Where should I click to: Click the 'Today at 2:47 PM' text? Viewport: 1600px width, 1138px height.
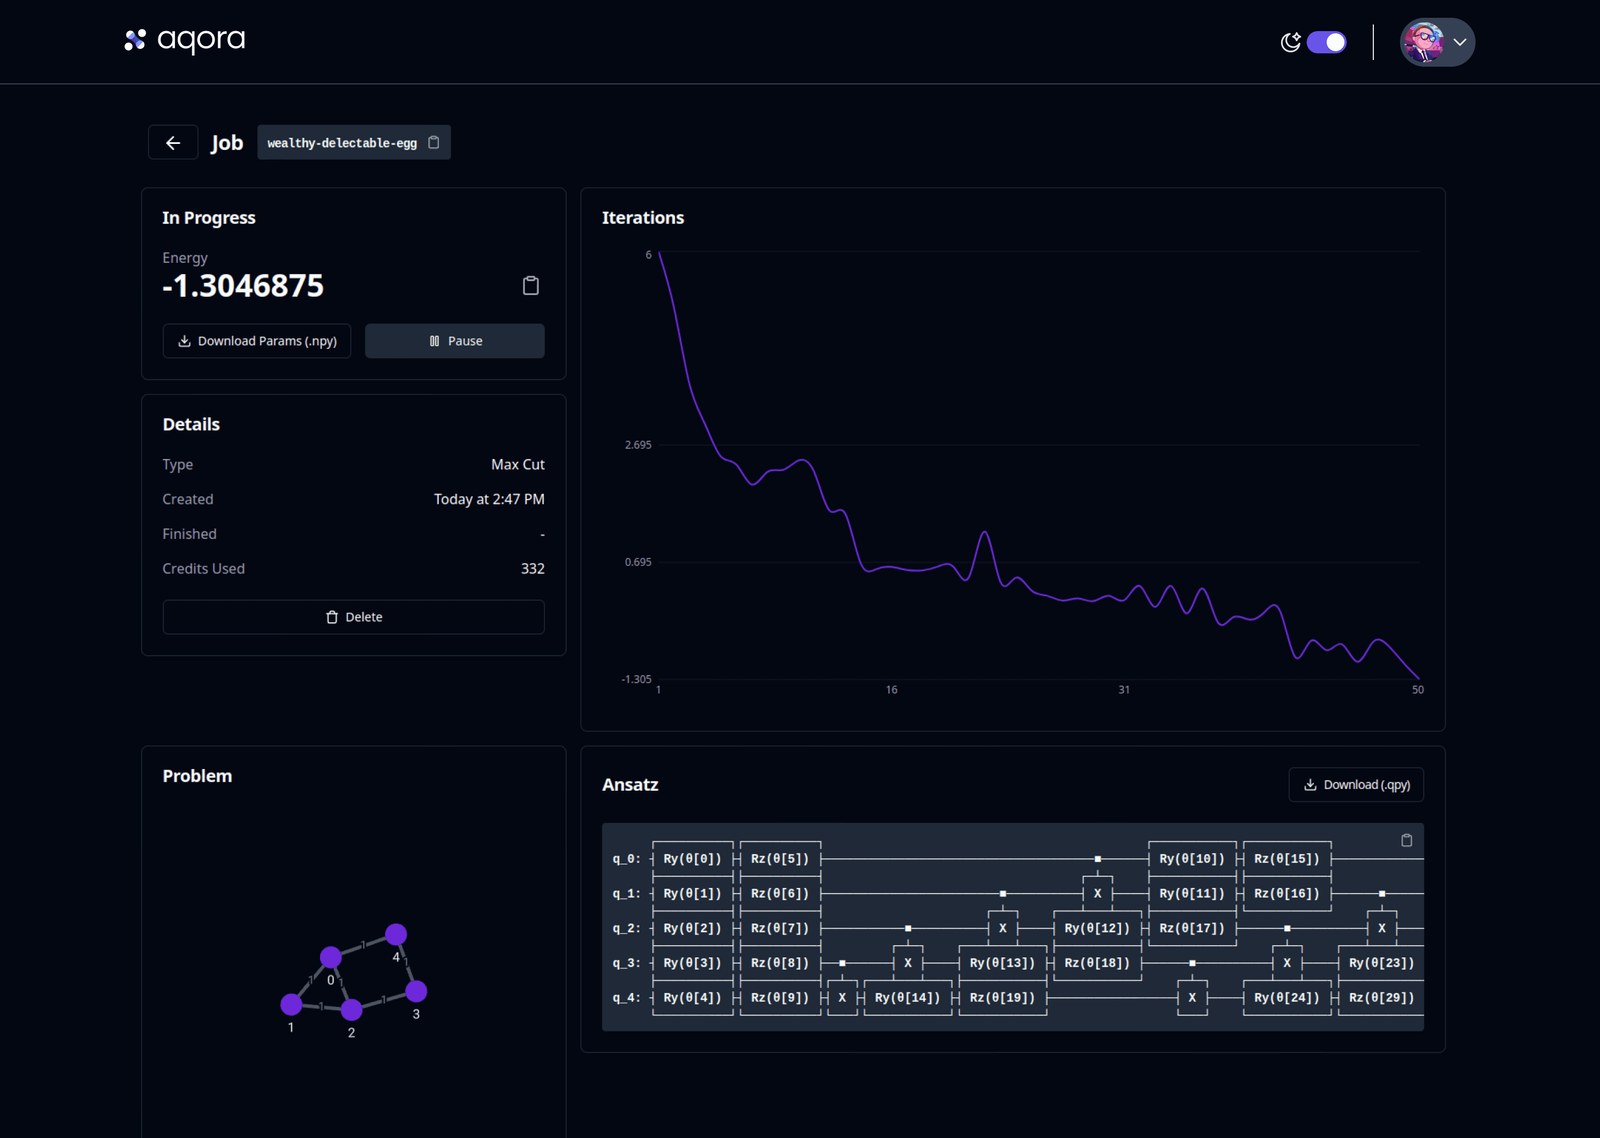pyautogui.click(x=489, y=499)
